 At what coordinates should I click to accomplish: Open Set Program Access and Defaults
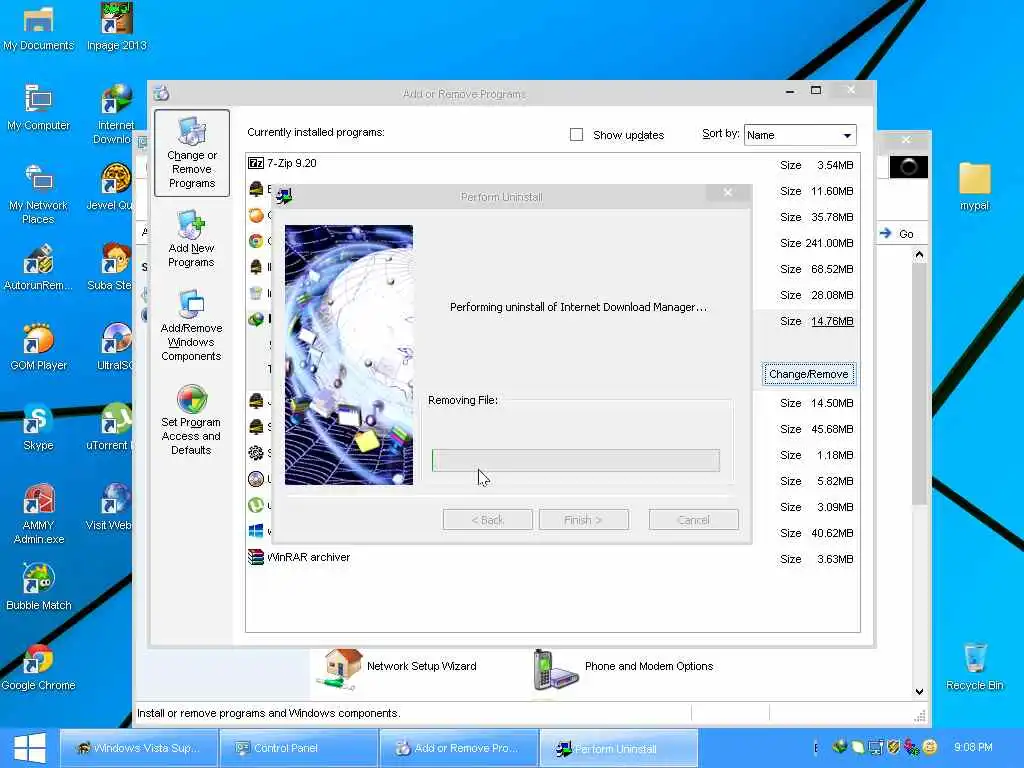tap(191, 420)
